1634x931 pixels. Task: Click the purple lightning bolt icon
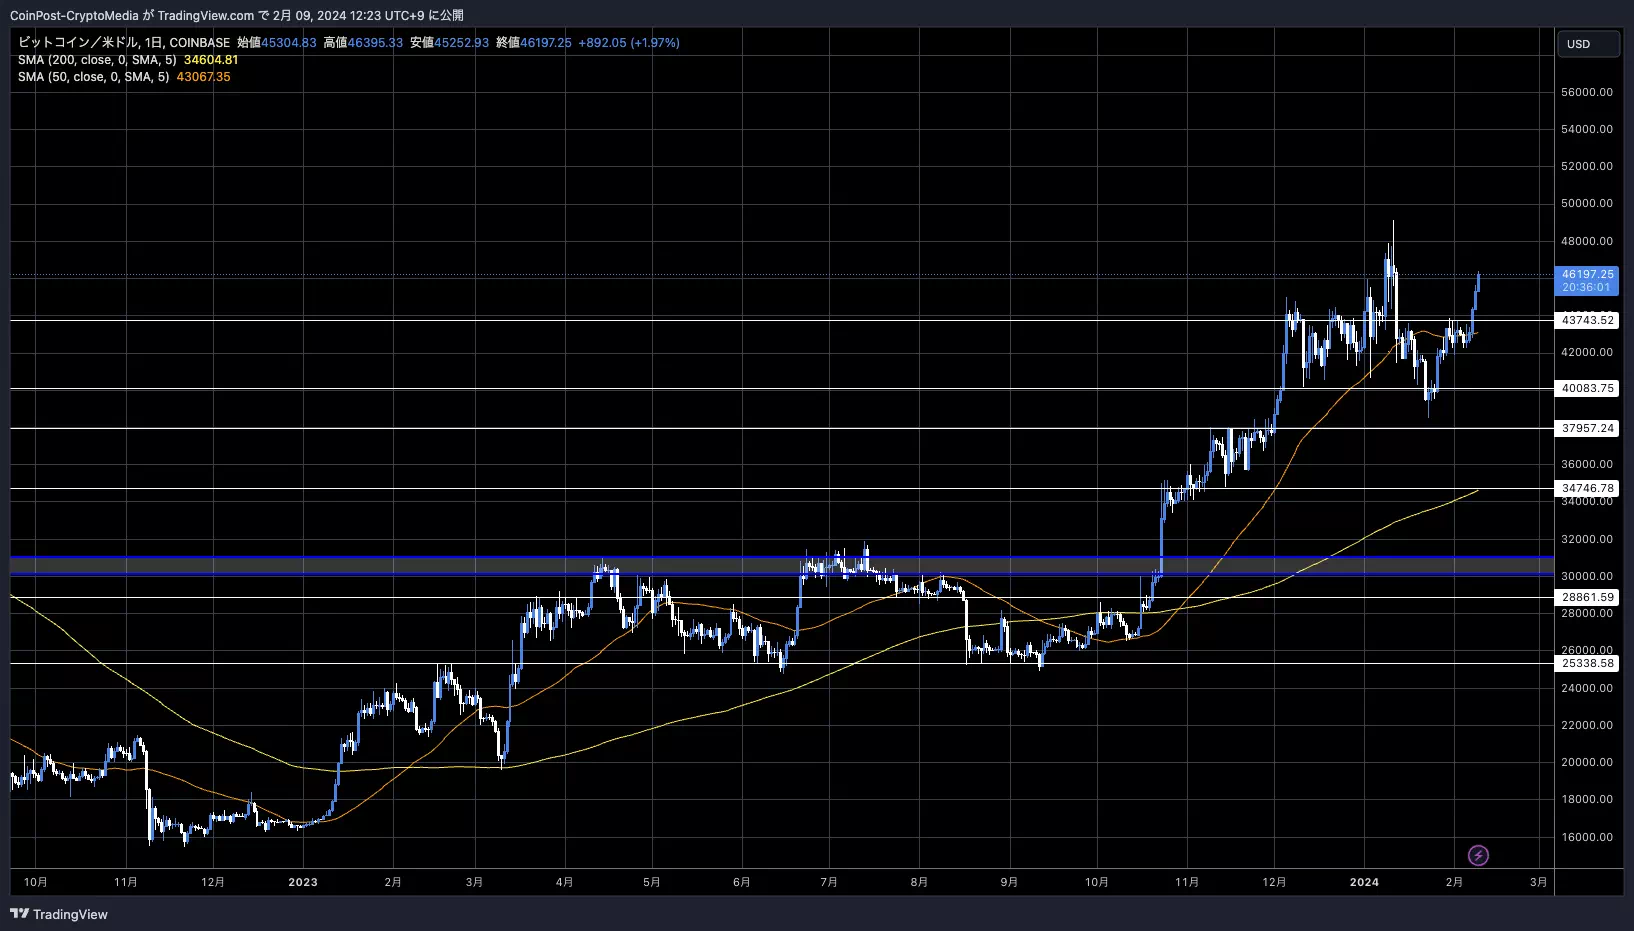(1478, 855)
